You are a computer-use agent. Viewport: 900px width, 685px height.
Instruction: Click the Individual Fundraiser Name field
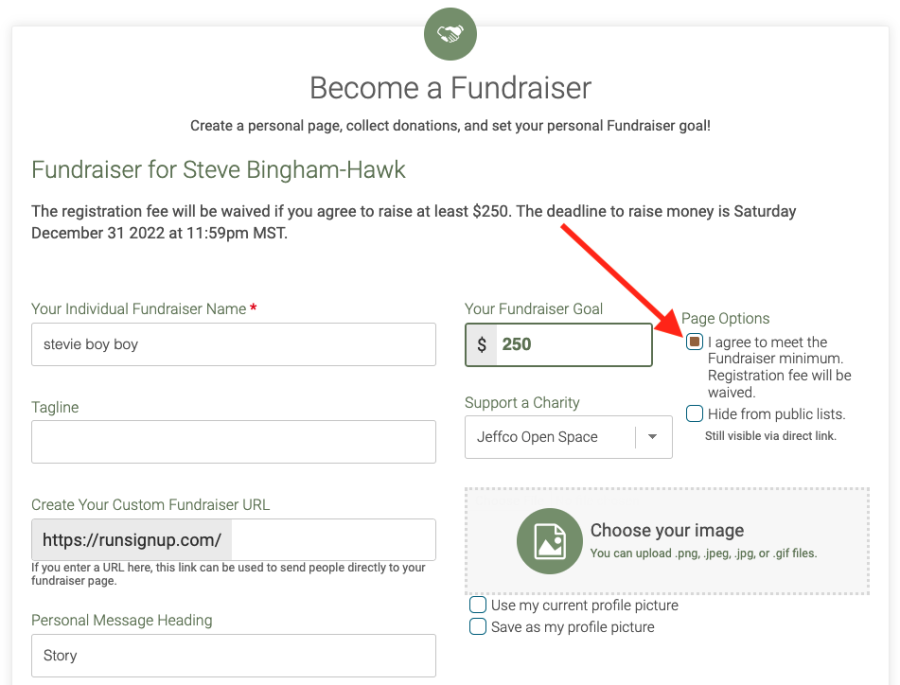click(x=233, y=344)
